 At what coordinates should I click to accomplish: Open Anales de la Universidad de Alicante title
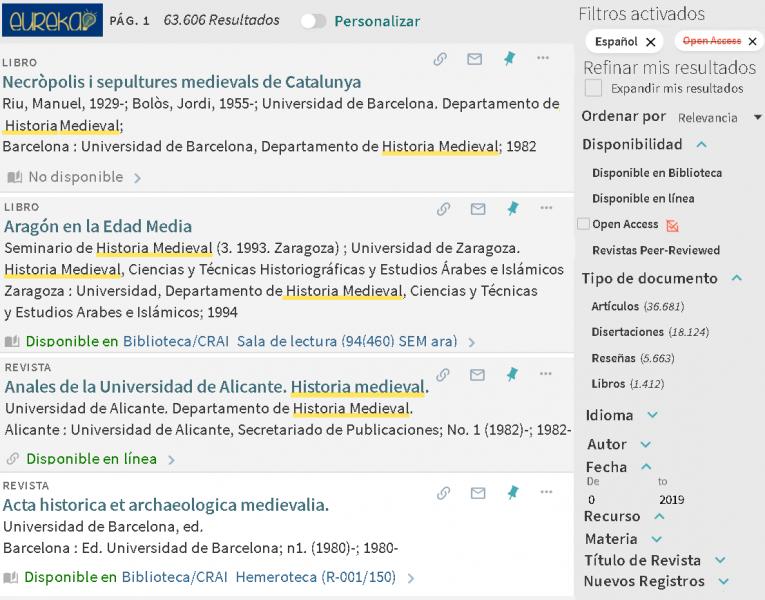(x=217, y=387)
